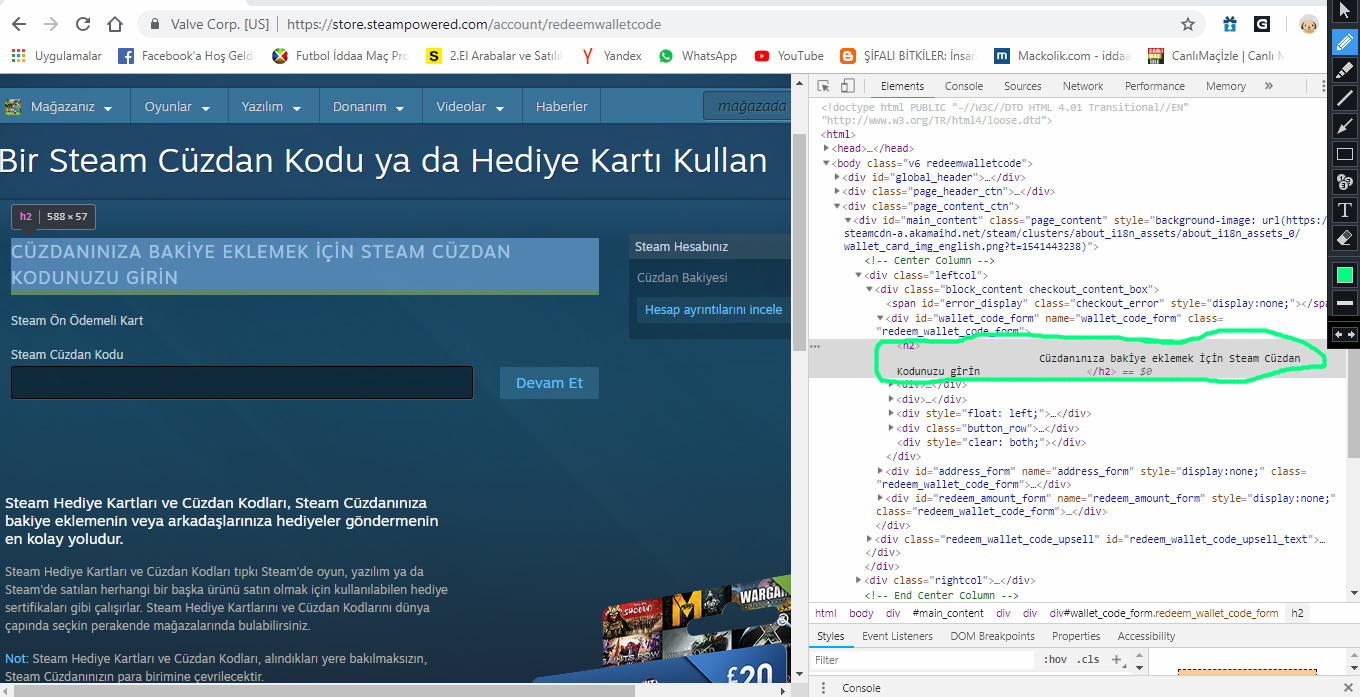Screen dimensions: 1360x697
Task: Toggle the :hov element state panel
Action: click(x=1055, y=660)
